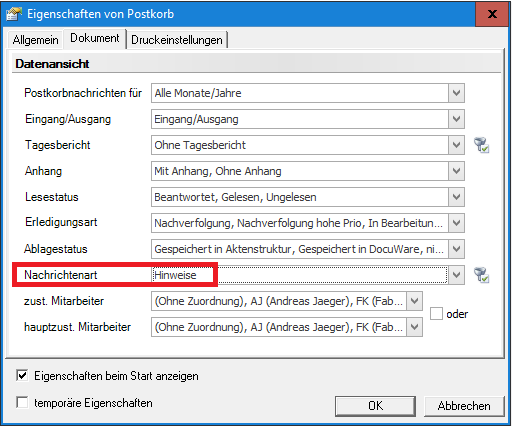Expand the Eingang/Ausgang dropdown arrow
The width and height of the screenshot is (512, 426).
click(456, 119)
